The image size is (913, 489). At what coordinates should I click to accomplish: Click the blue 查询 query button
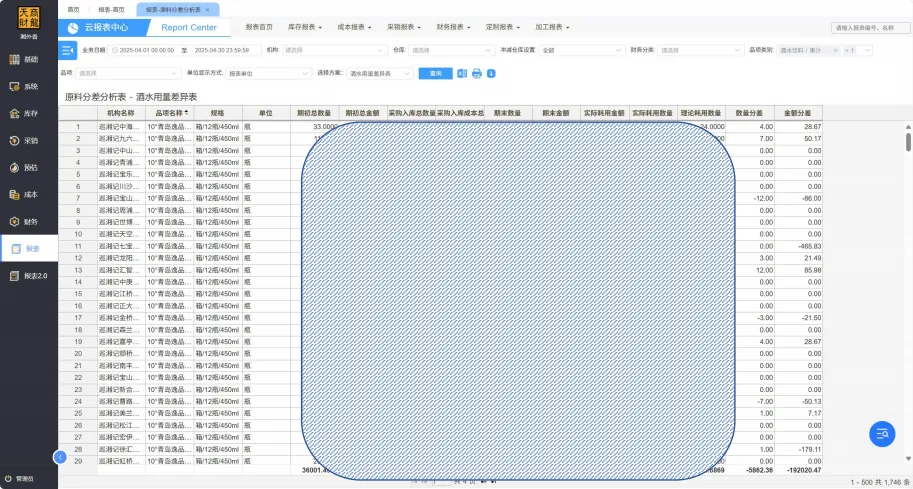(435, 73)
